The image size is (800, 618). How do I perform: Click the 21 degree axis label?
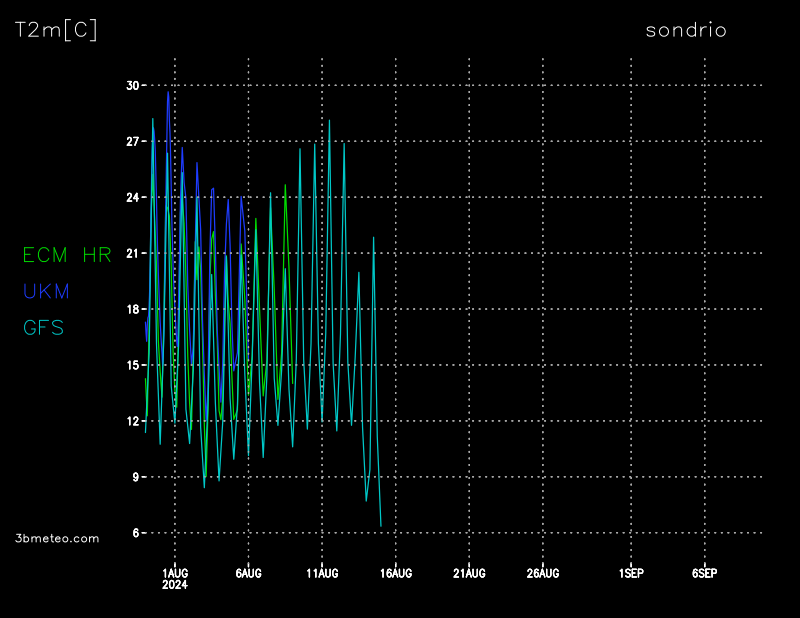tap(132, 254)
